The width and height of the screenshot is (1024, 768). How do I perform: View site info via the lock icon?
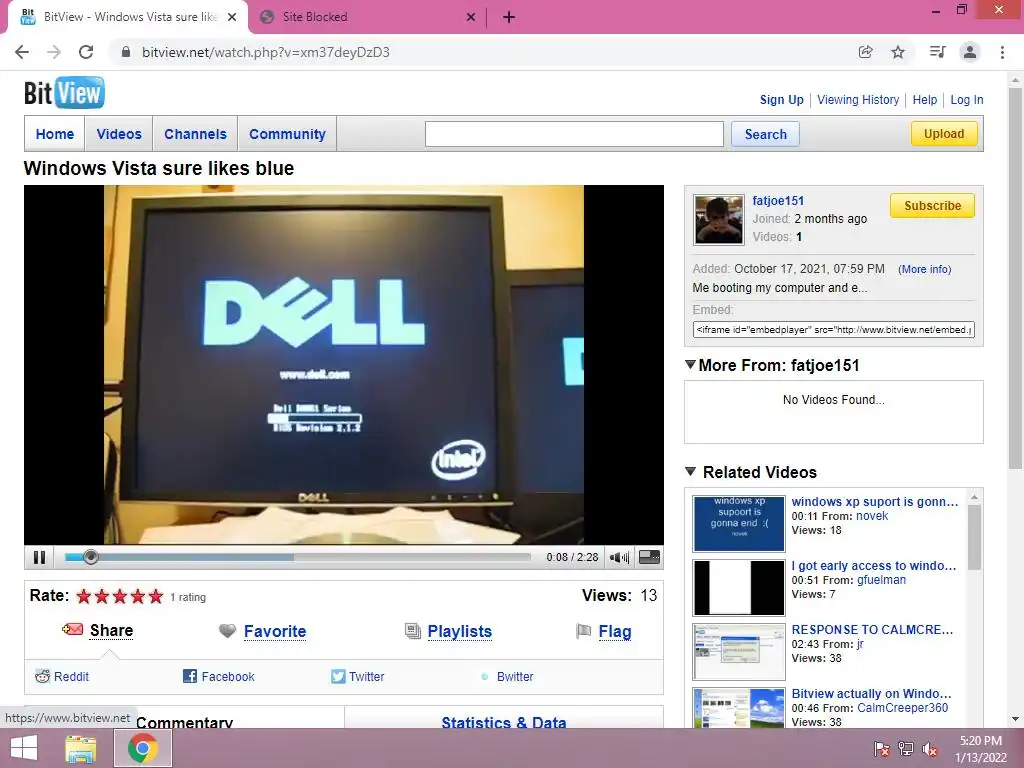126,52
